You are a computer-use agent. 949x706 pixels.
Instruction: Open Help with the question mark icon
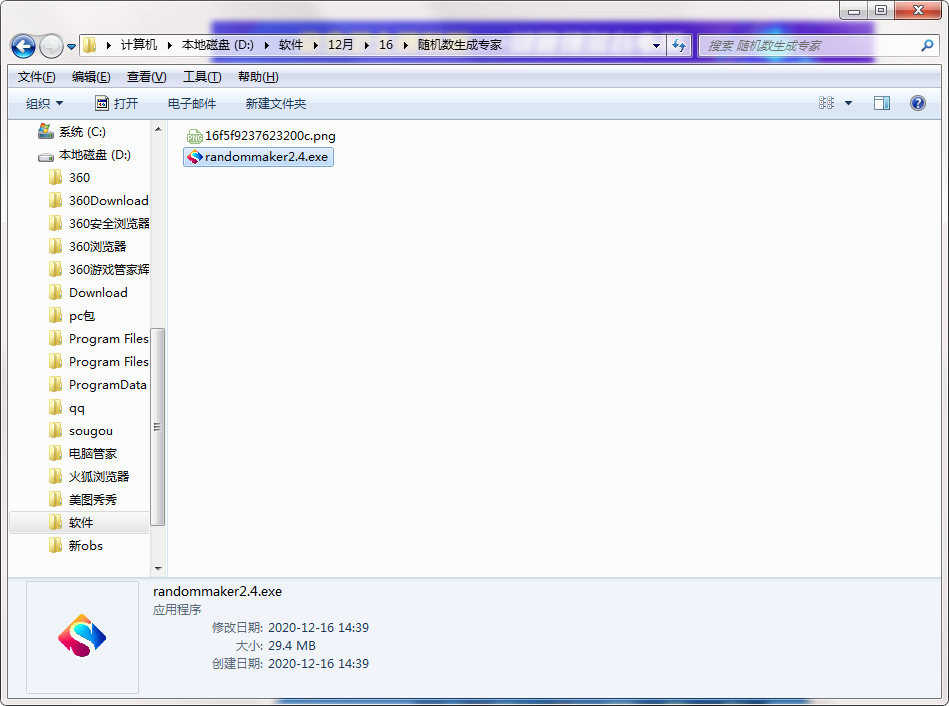(x=918, y=103)
